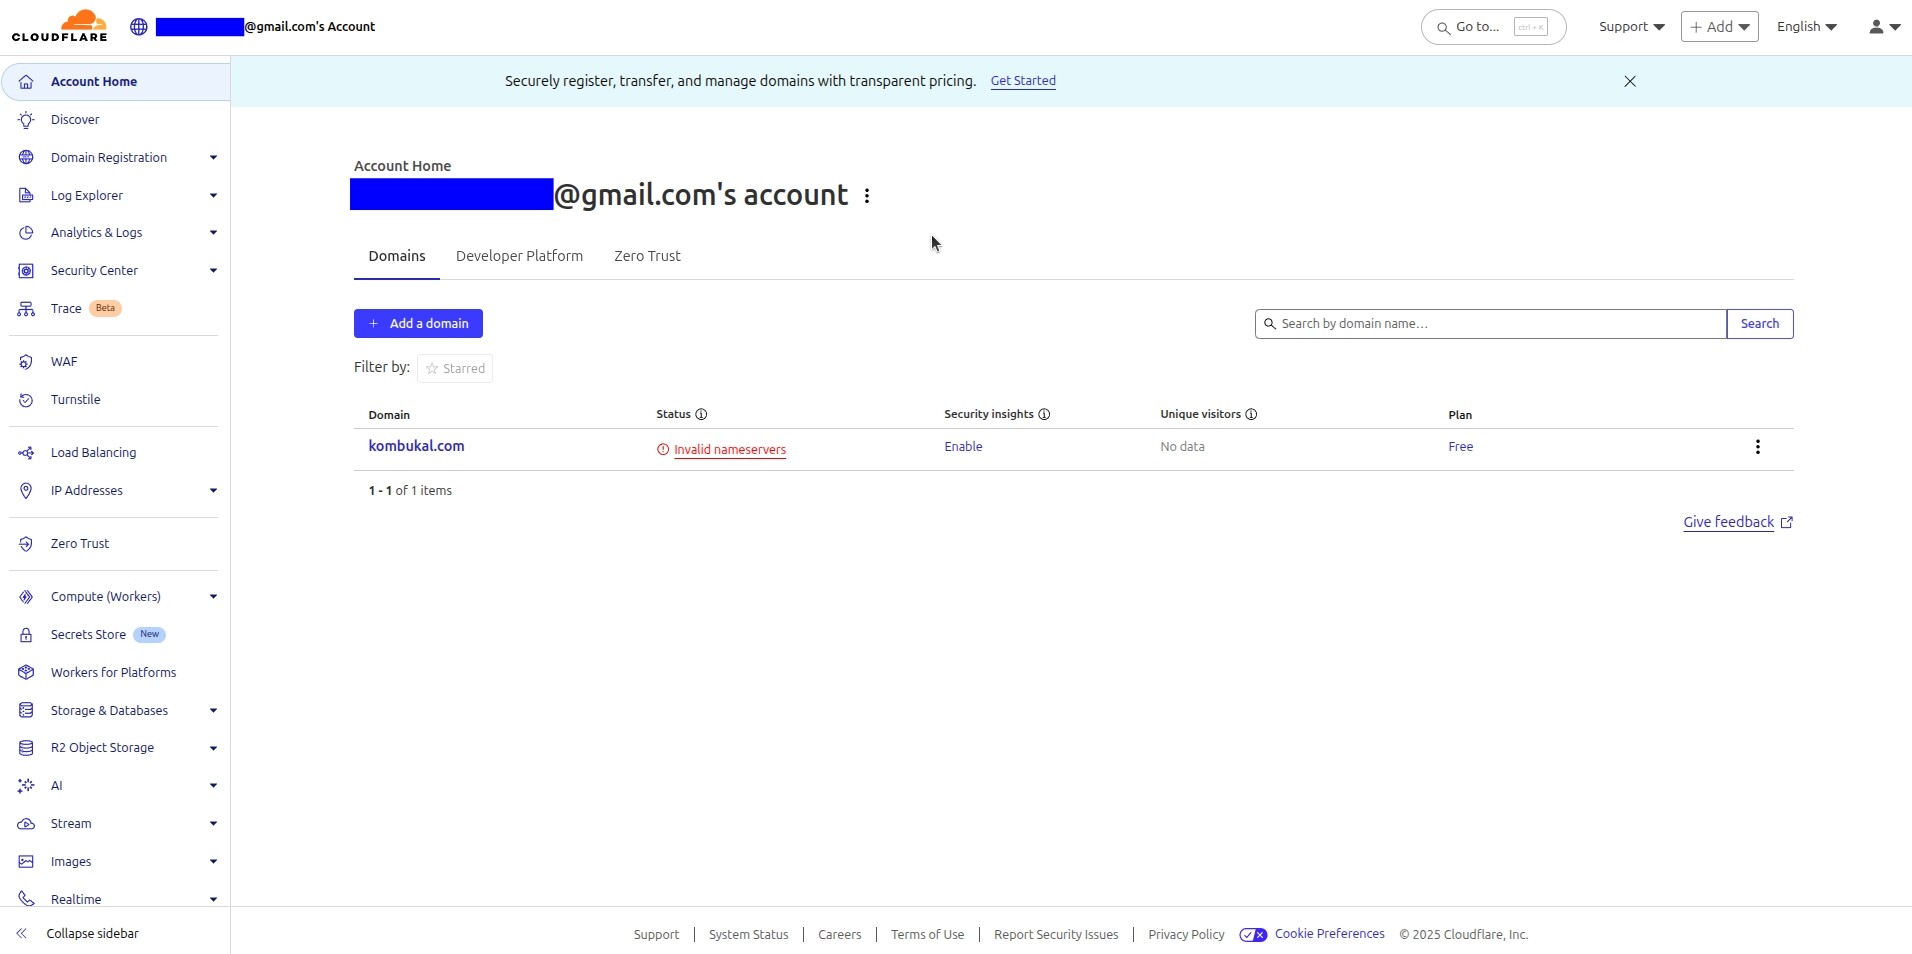Expand the IP Addresses arrow
Viewport: 1912px width, 954px height.
pyautogui.click(x=213, y=491)
